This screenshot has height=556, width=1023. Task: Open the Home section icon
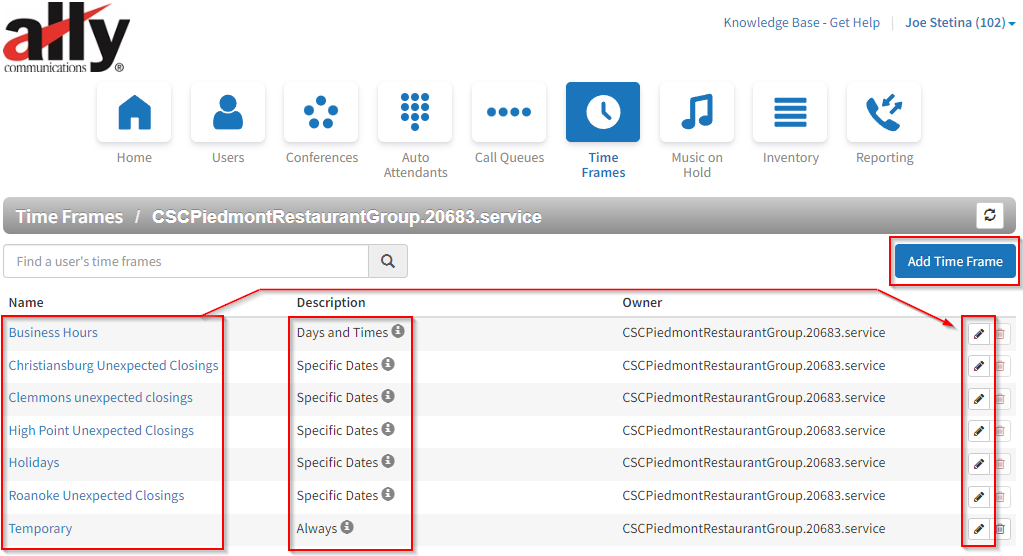point(134,112)
